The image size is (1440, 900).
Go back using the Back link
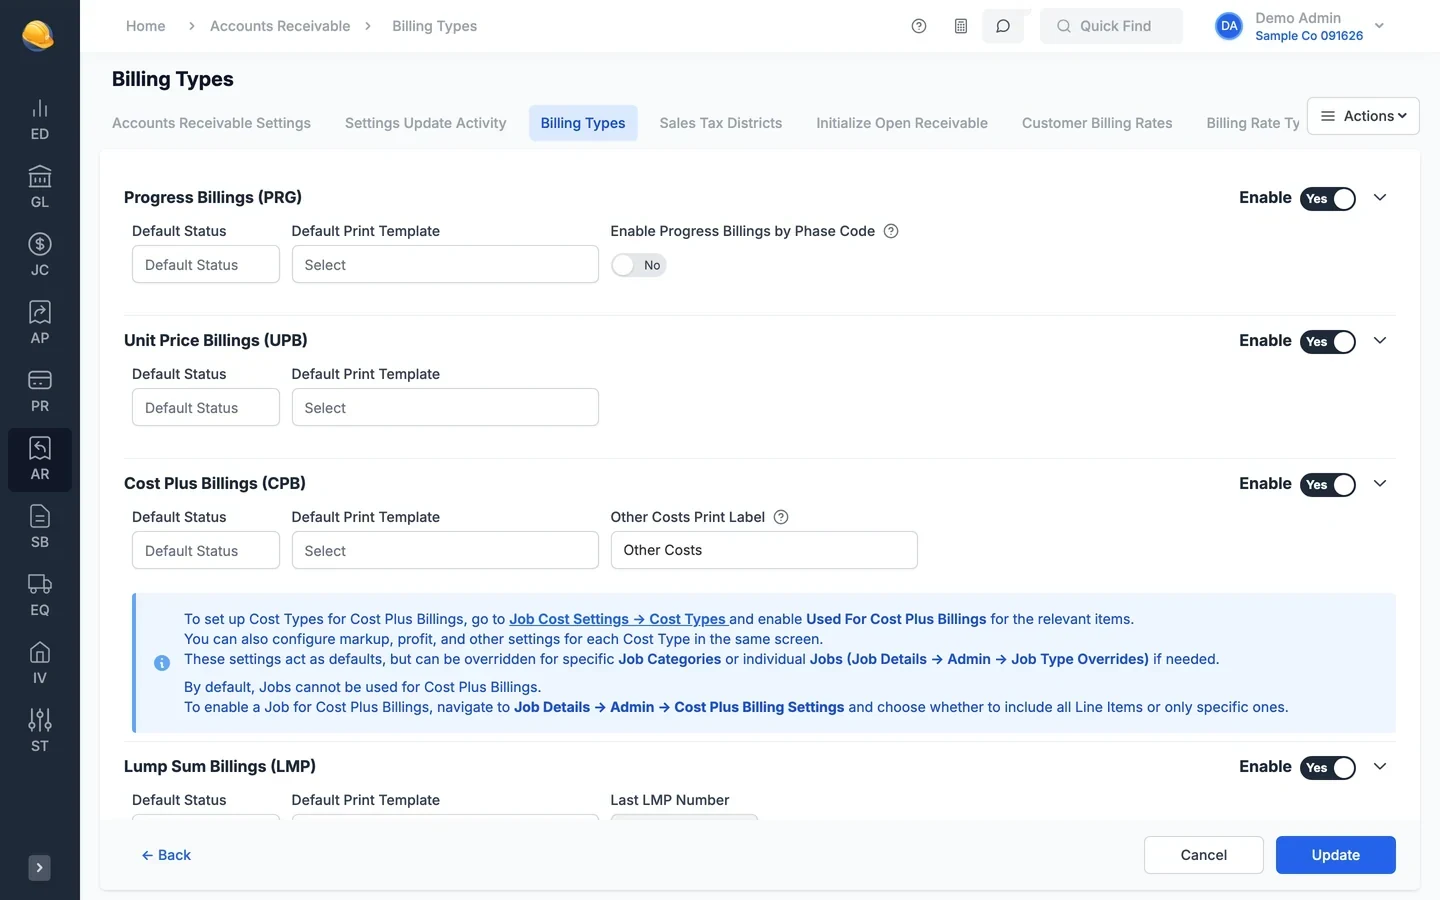tap(166, 855)
